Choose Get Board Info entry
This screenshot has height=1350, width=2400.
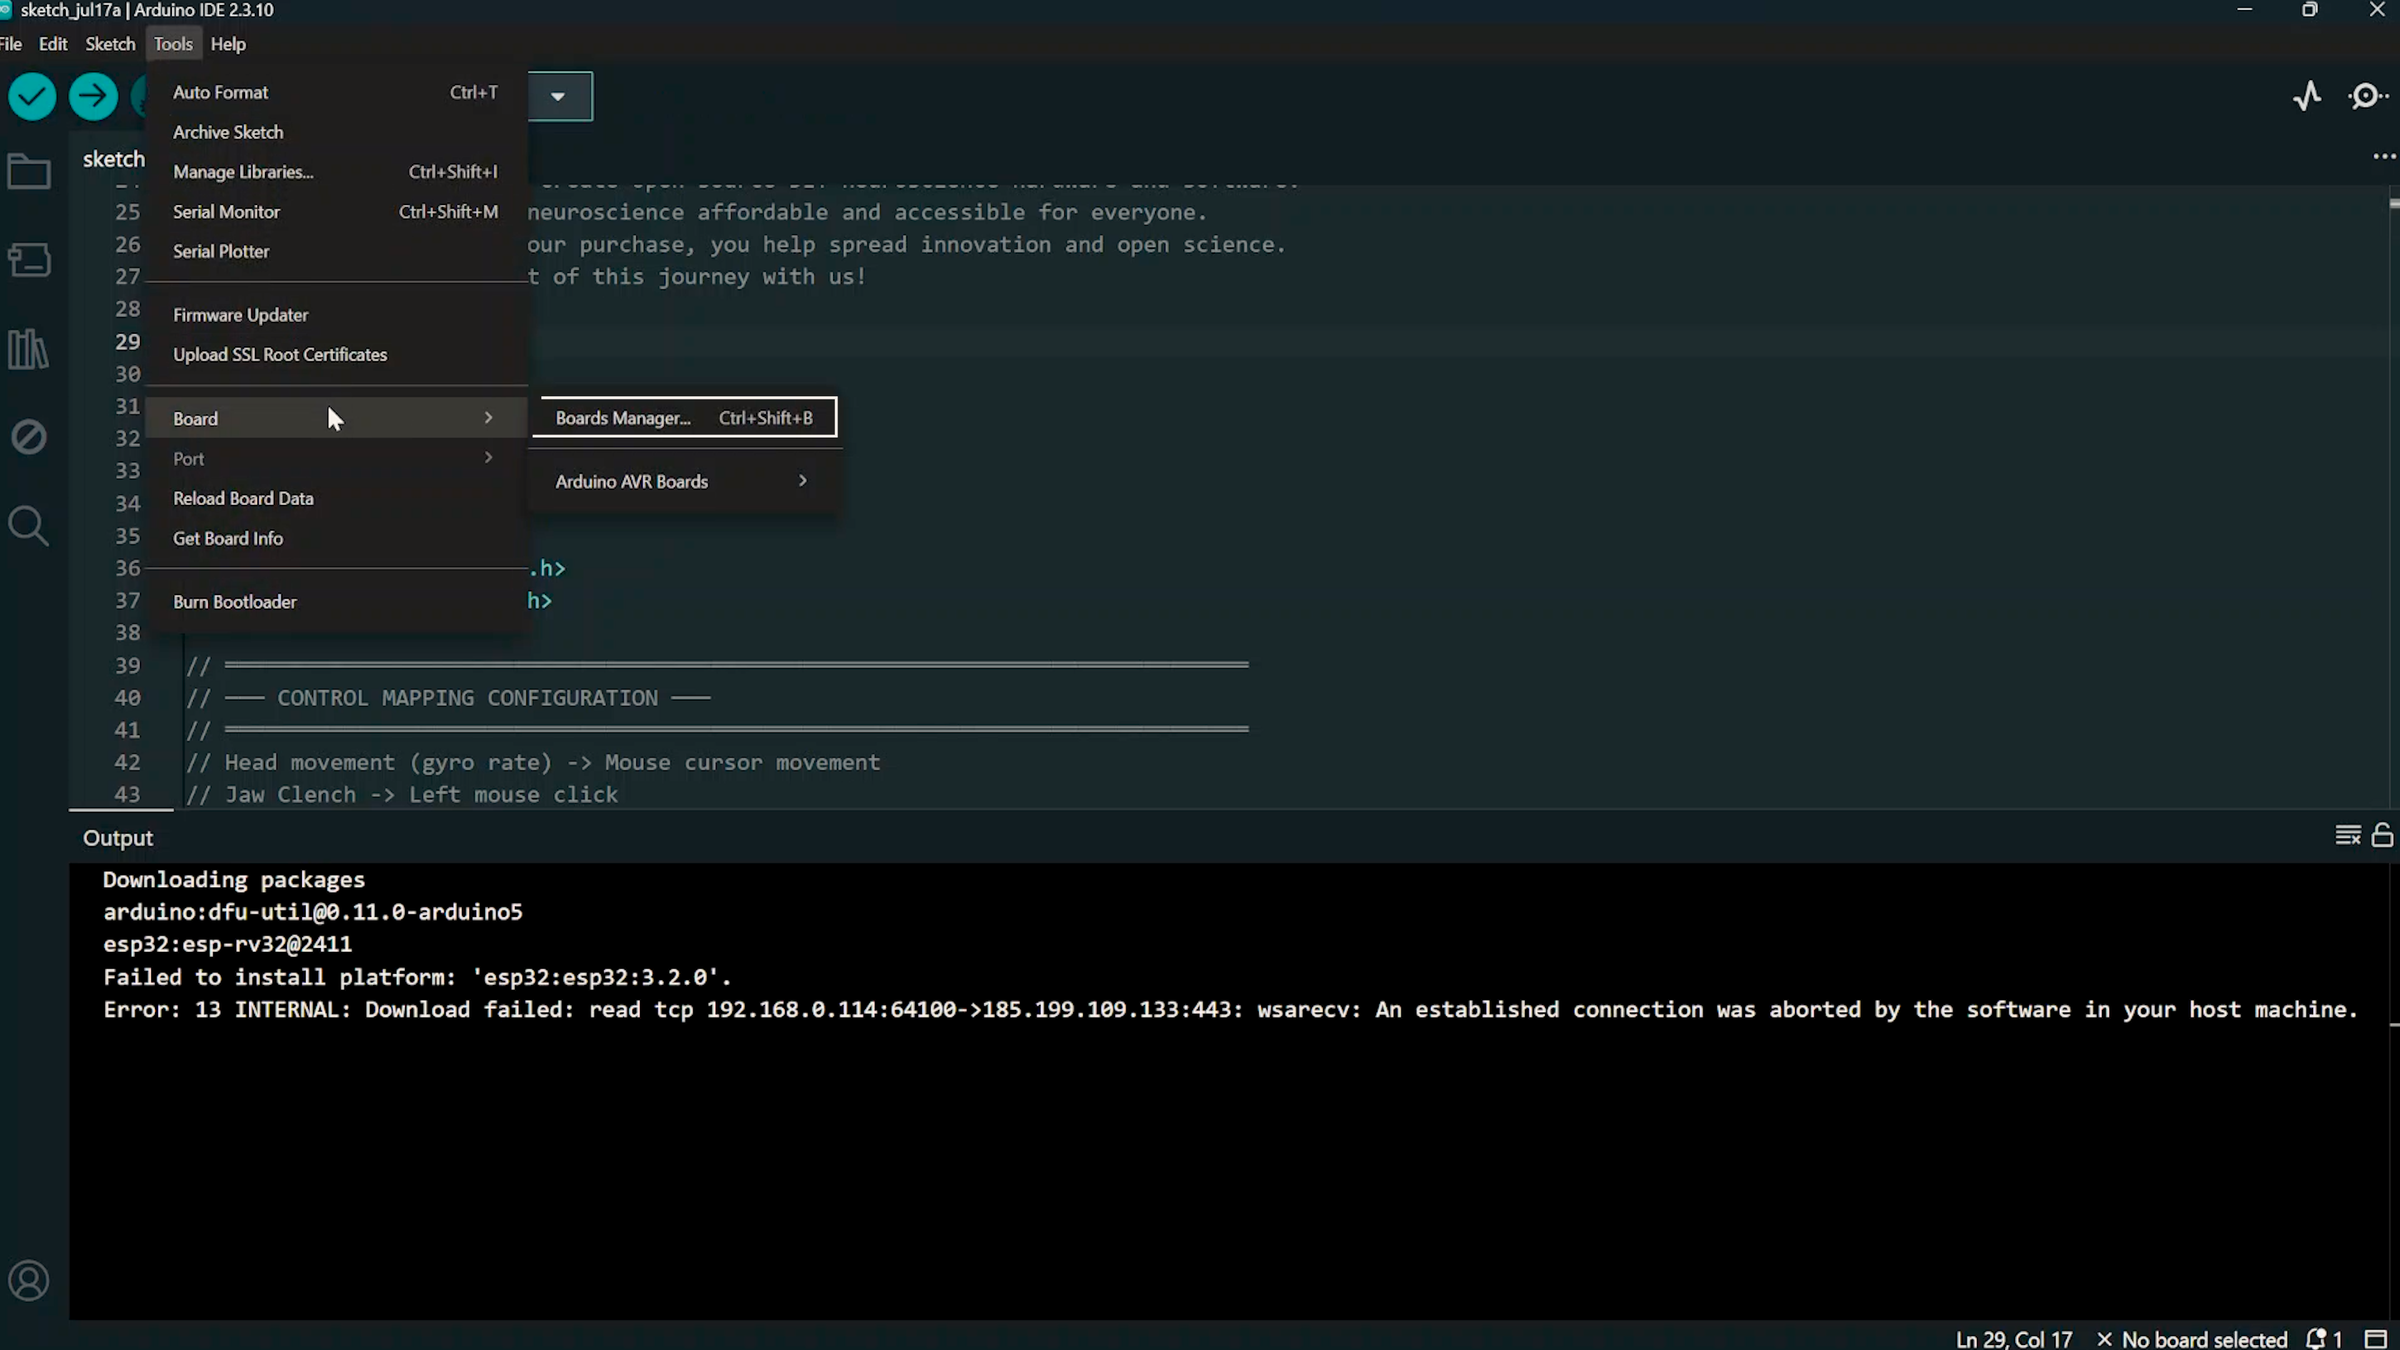(x=336, y=538)
